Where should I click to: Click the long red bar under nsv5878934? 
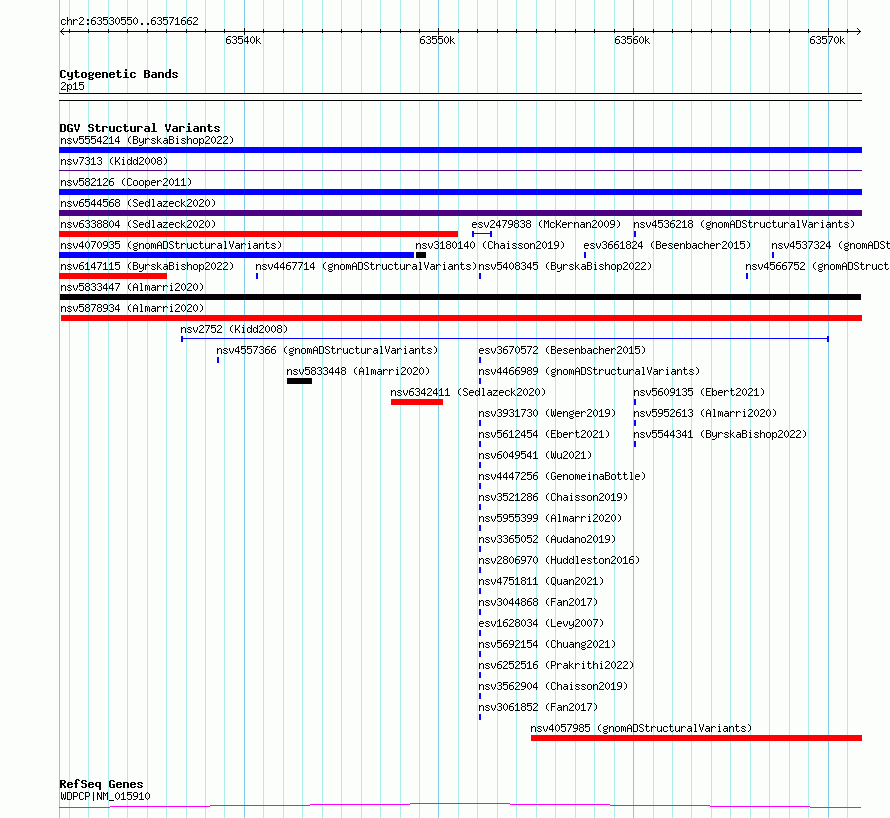[x=461, y=318]
